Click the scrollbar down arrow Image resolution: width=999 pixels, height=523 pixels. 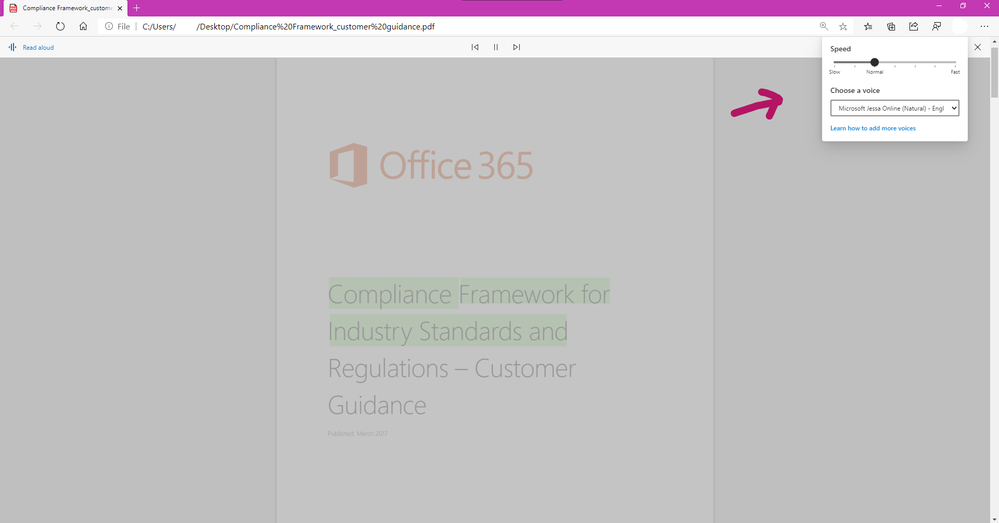995,519
